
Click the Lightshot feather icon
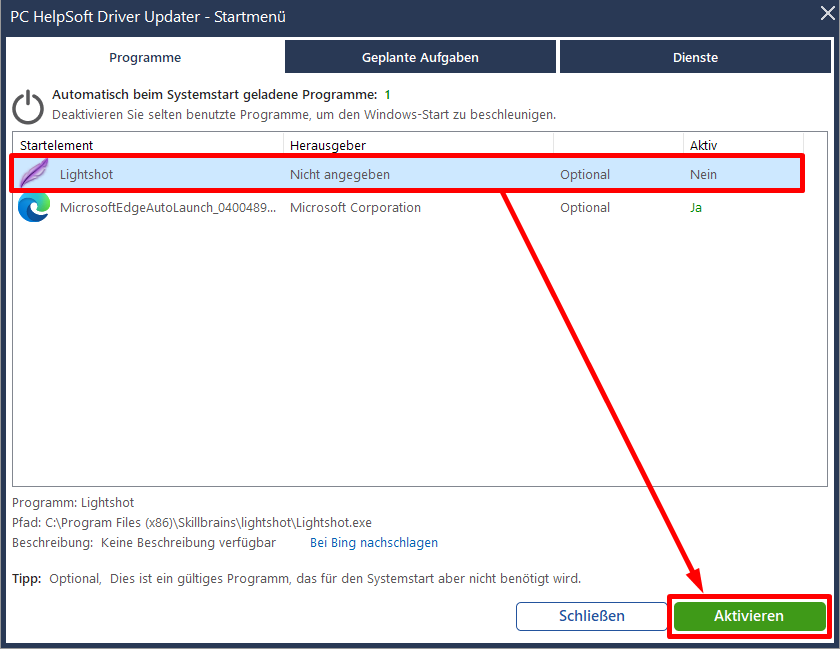coord(34,173)
